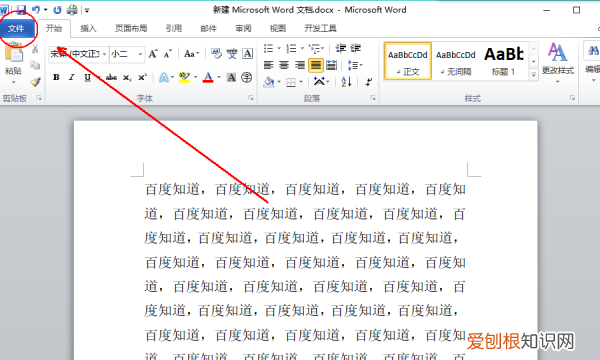Screen dimensions: 600x360
Task: Select the 无间隔 style thumbnail
Action: point(455,61)
